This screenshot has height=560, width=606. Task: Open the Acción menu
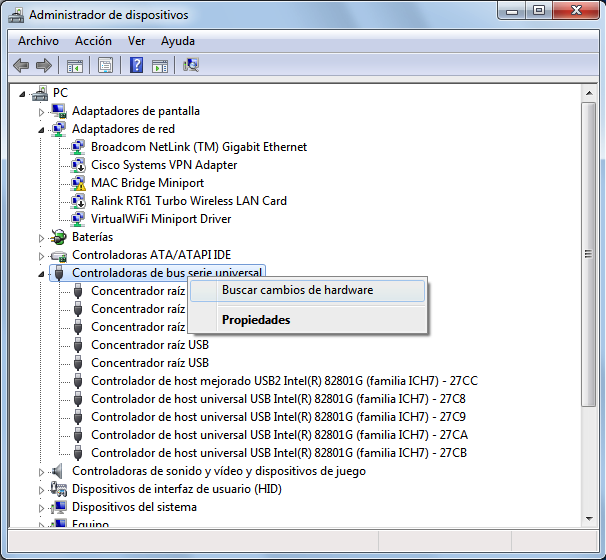[x=93, y=41]
